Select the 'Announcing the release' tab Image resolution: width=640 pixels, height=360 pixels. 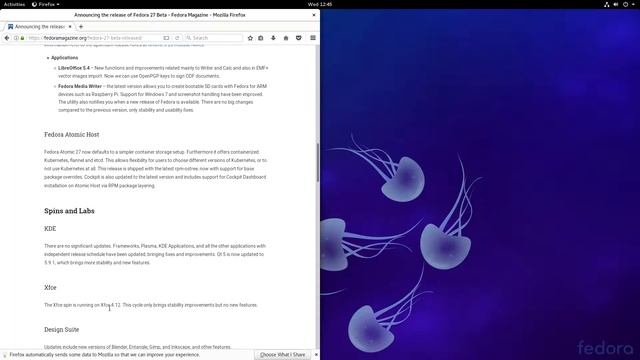40,27
